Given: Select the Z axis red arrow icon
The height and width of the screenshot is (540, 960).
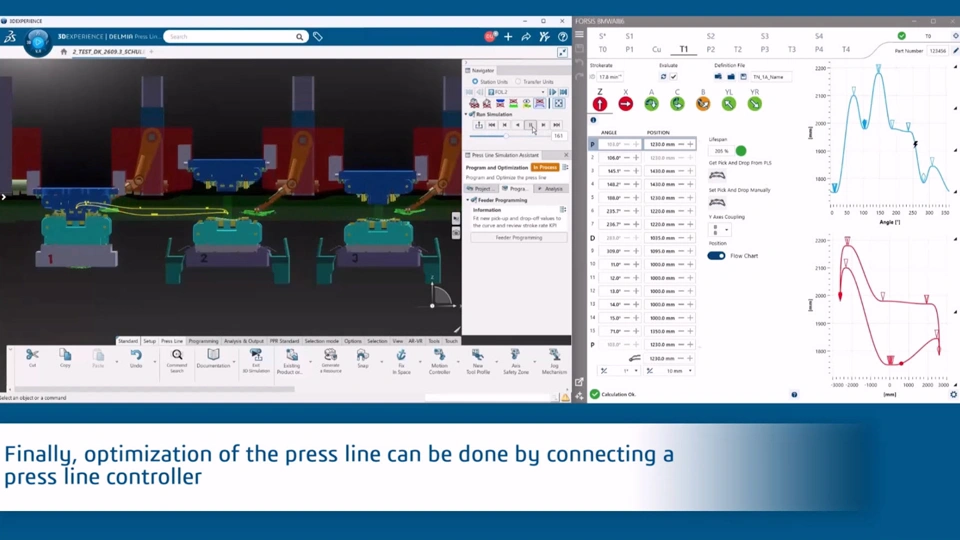Looking at the screenshot, I should 600,104.
